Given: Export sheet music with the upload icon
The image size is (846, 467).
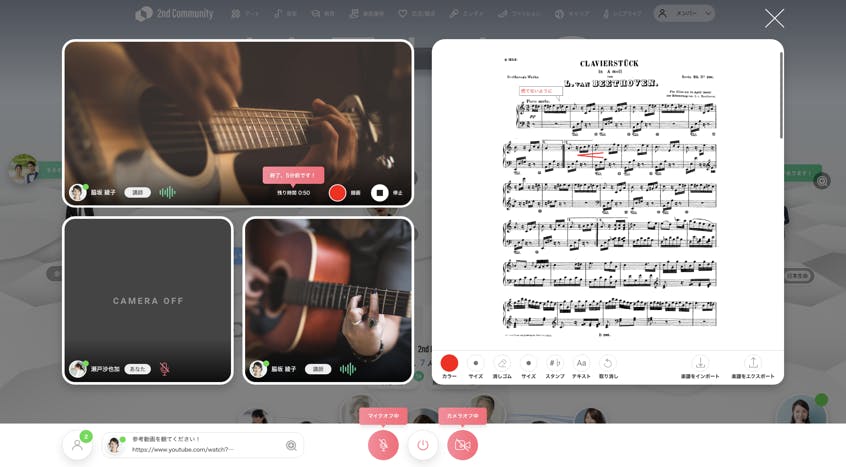Looking at the screenshot, I should pyautogui.click(x=752, y=363).
